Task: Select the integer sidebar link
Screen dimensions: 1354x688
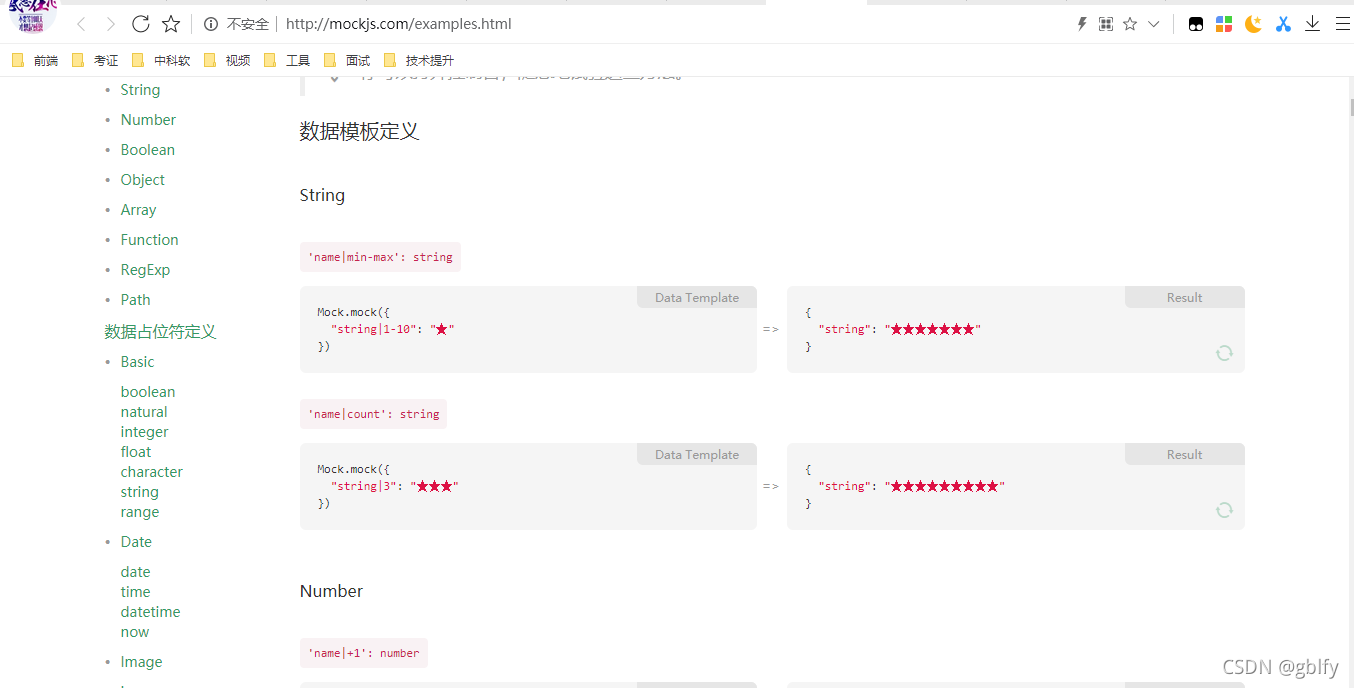Action: point(145,432)
